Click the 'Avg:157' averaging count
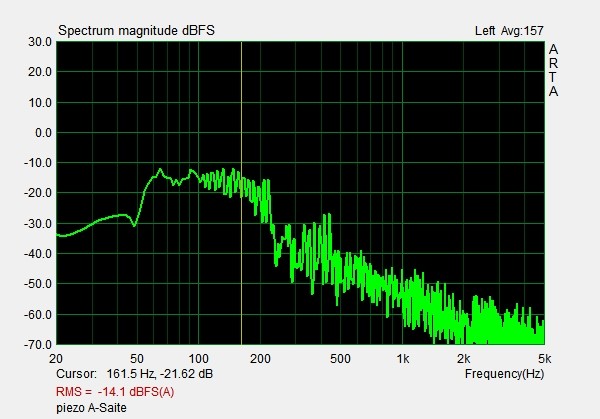Viewport: 600px width, 419px height. pos(522,31)
